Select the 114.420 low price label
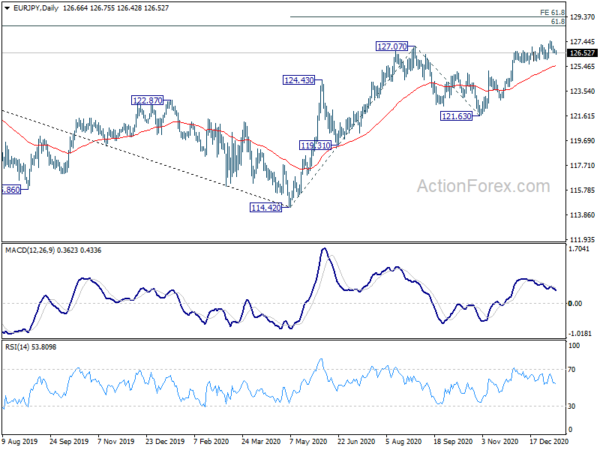Image resolution: width=600 pixels, height=450 pixels. pos(267,208)
